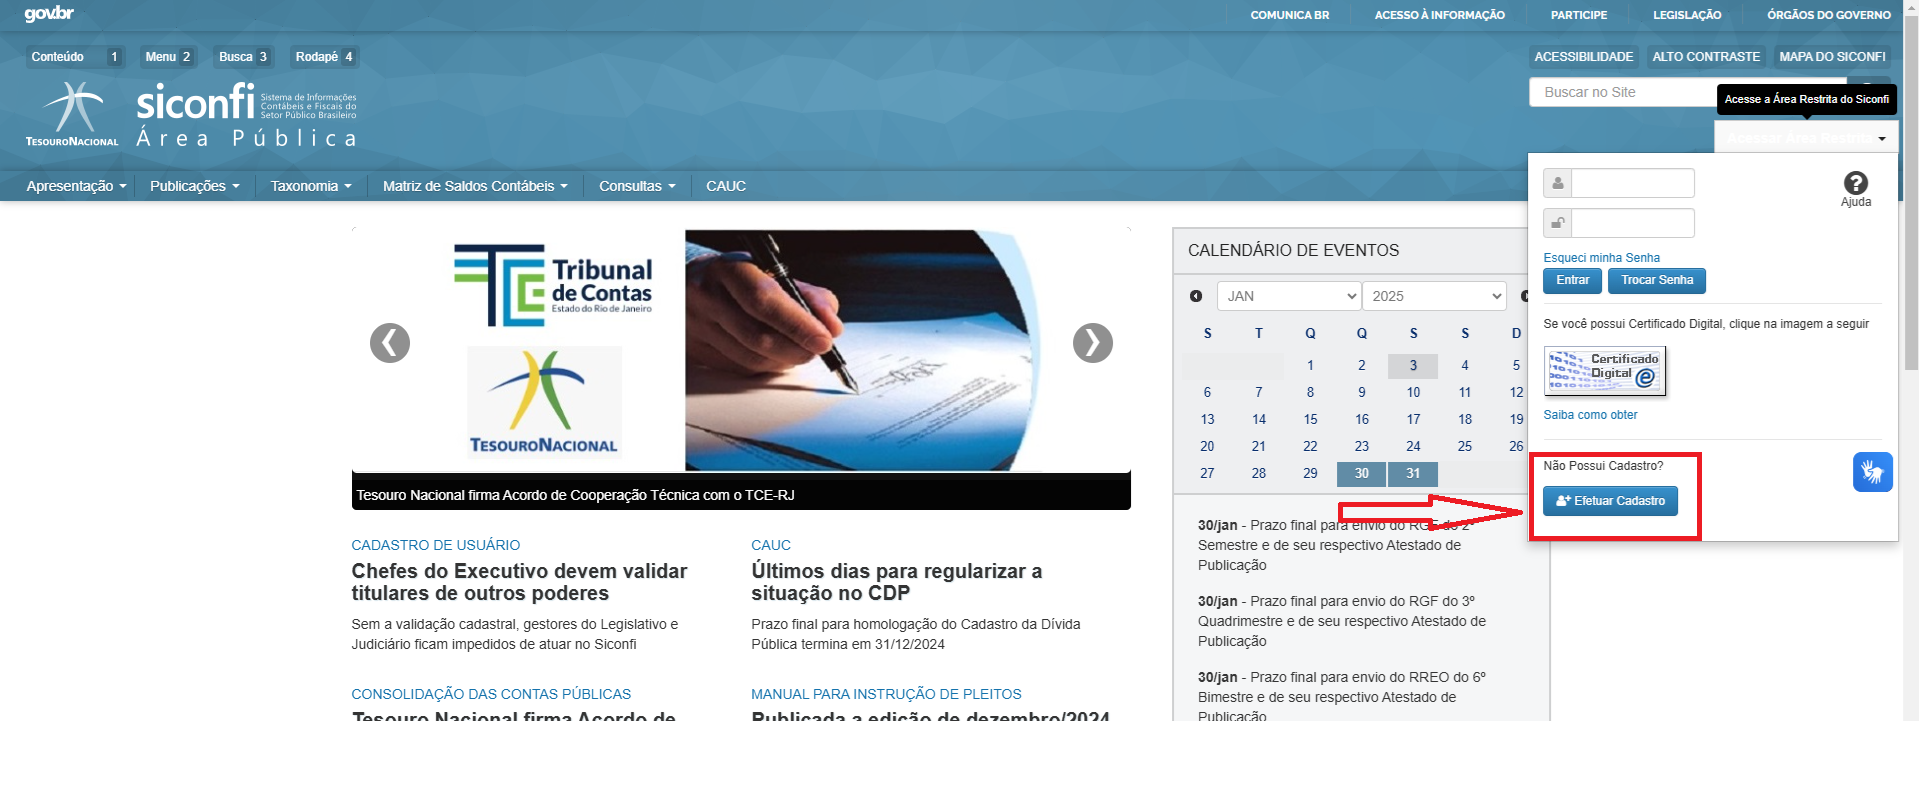Click the Trocar Senha button
Viewport: 1919px width, 795px height.
click(1656, 281)
